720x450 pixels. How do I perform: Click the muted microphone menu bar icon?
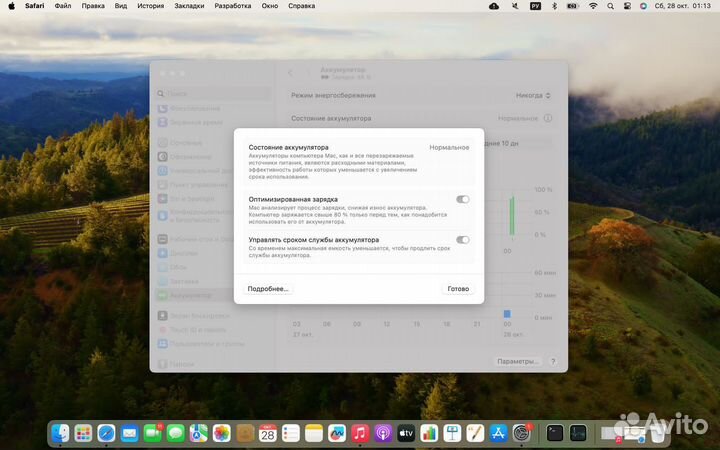(x=515, y=6)
